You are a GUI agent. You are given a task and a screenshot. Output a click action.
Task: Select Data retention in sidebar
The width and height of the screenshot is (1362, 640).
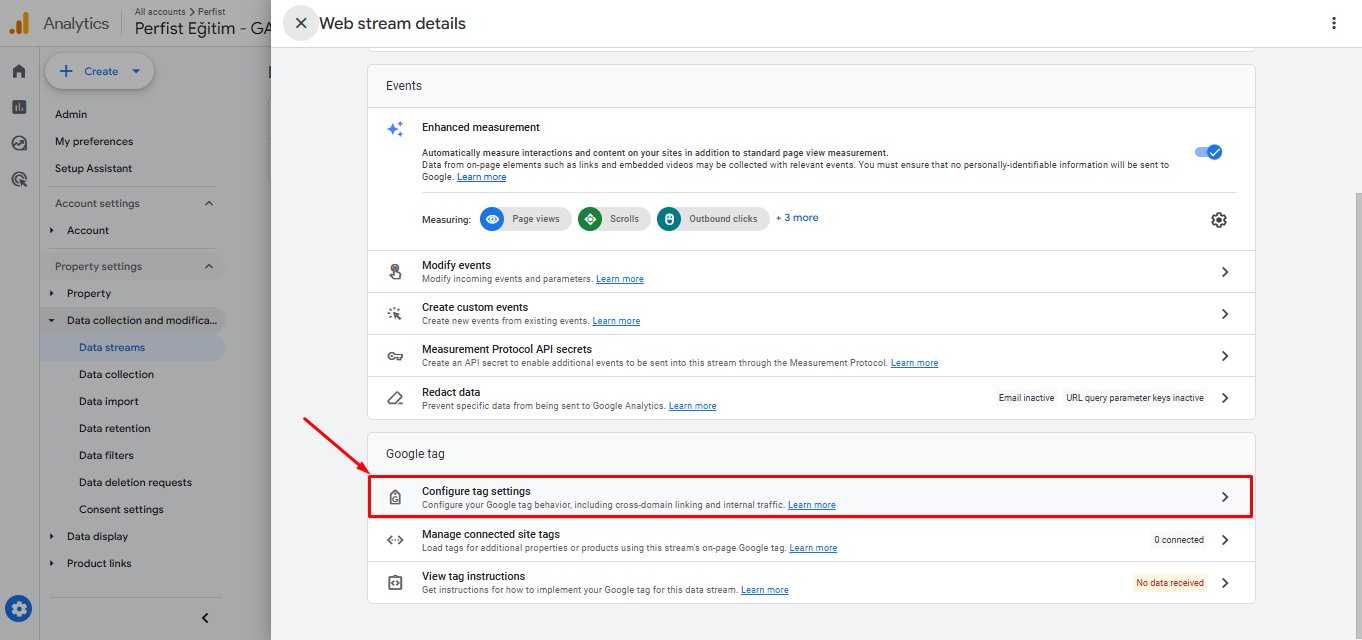pyautogui.click(x=115, y=428)
